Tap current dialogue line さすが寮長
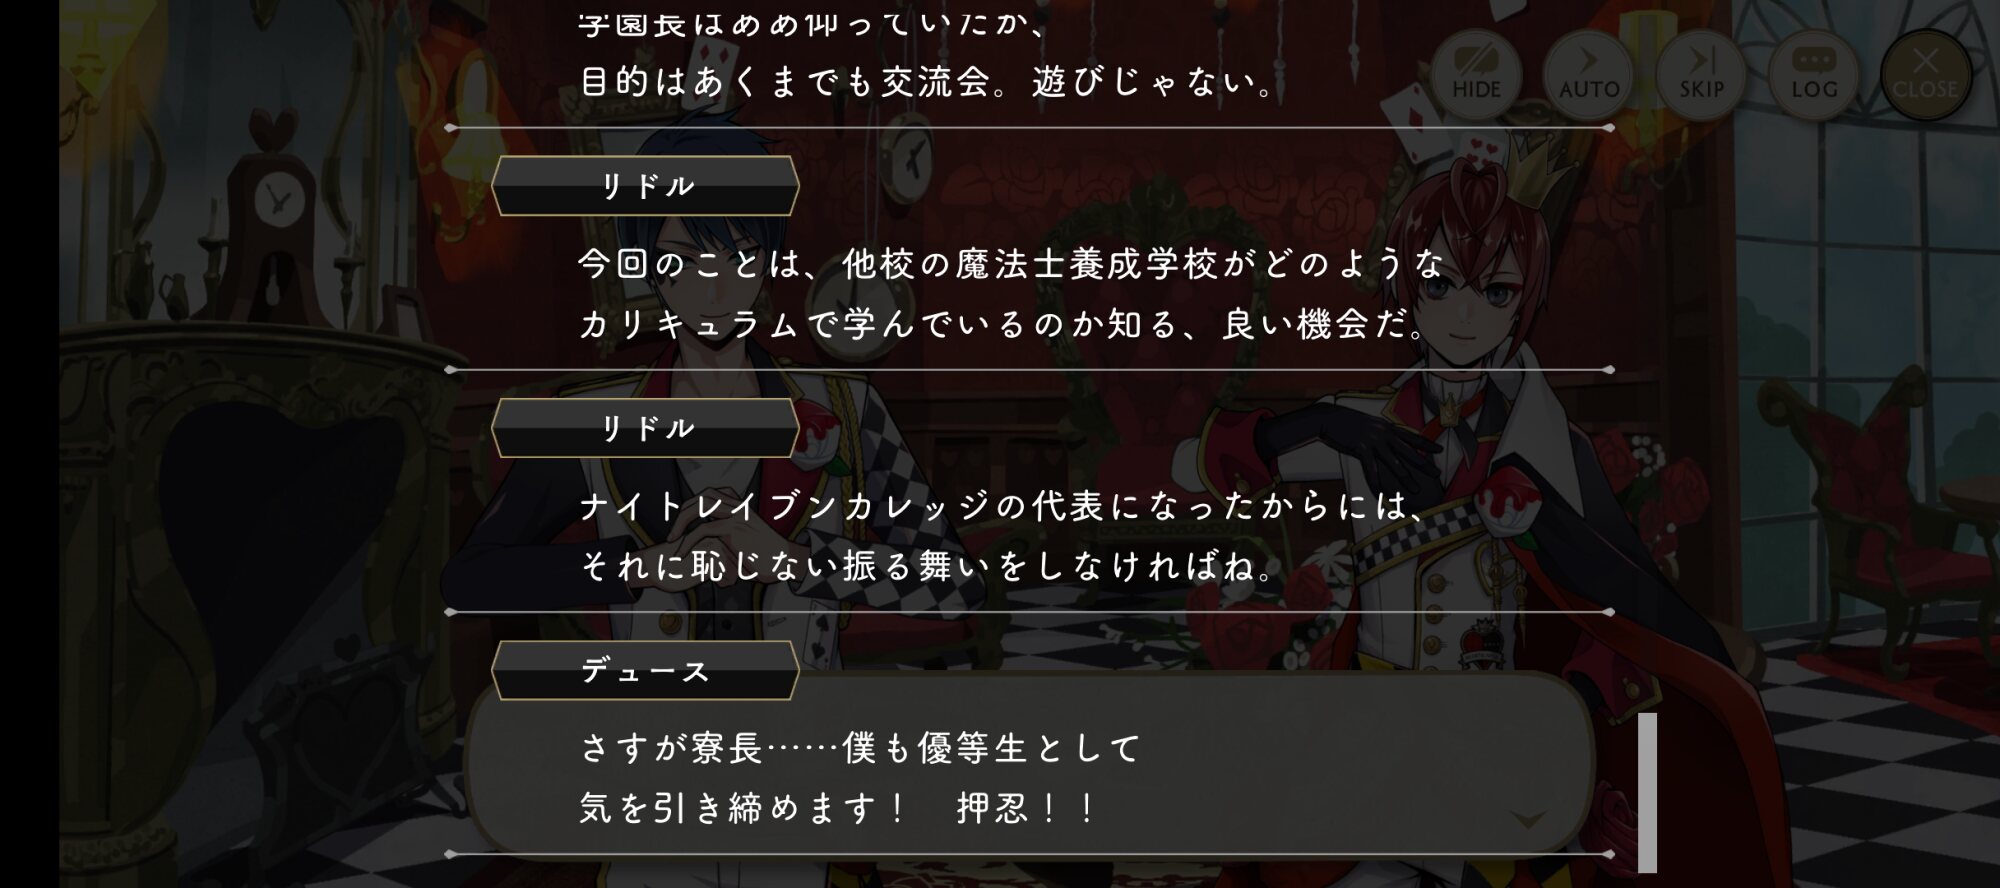The width and height of the screenshot is (2000, 888). click(860, 748)
